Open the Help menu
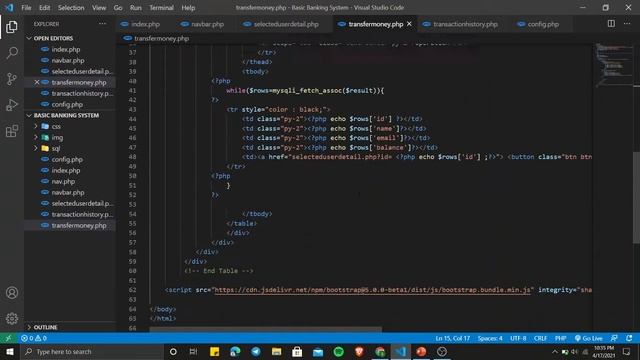Viewport: 640px width, 360px height. point(188,7)
